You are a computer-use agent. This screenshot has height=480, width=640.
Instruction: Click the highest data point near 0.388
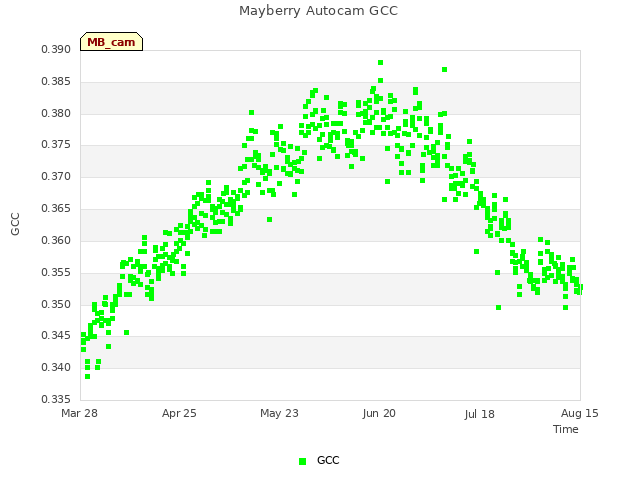click(x=380, y=62)
